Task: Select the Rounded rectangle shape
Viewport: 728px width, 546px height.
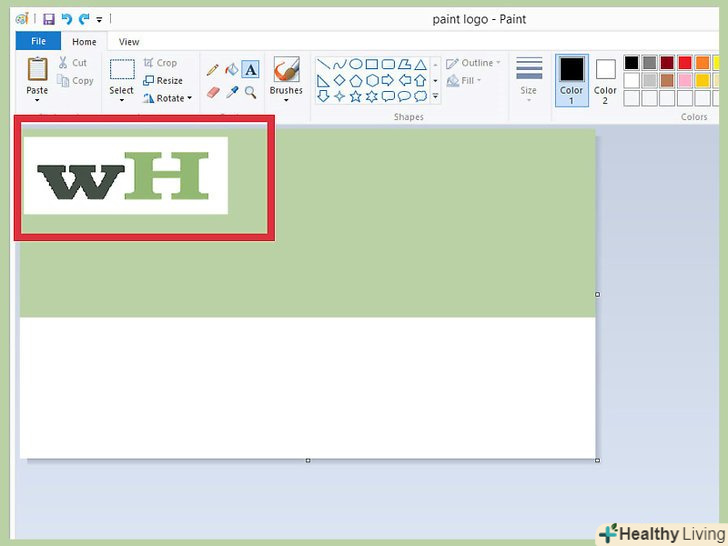Action: point(388,64)
